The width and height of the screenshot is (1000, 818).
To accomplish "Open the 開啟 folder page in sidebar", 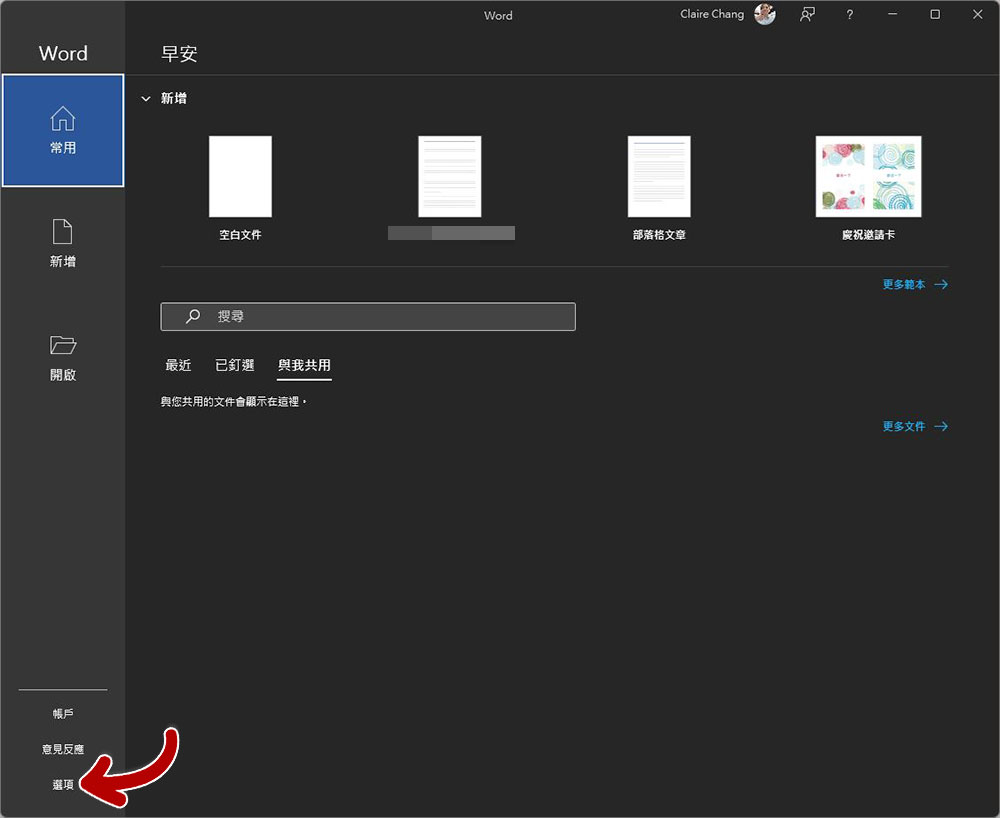I will coord(62,358).
